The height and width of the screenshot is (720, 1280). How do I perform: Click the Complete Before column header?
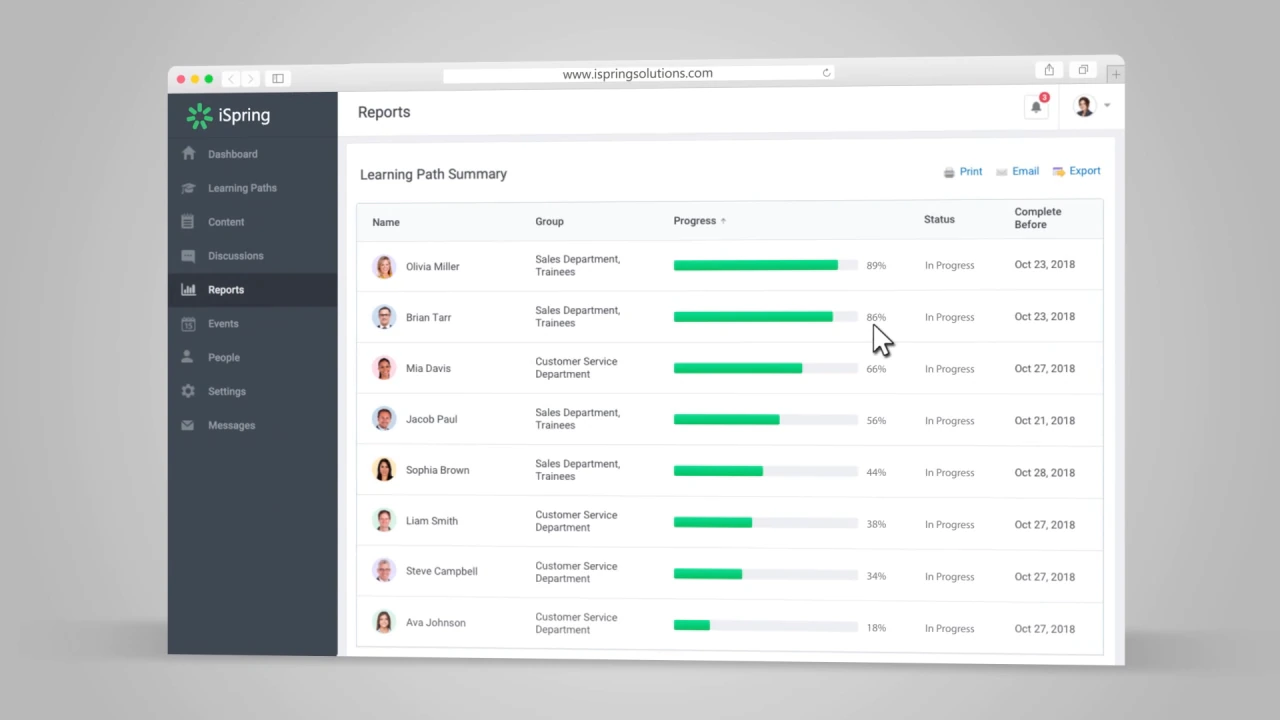coord(1038,218)
